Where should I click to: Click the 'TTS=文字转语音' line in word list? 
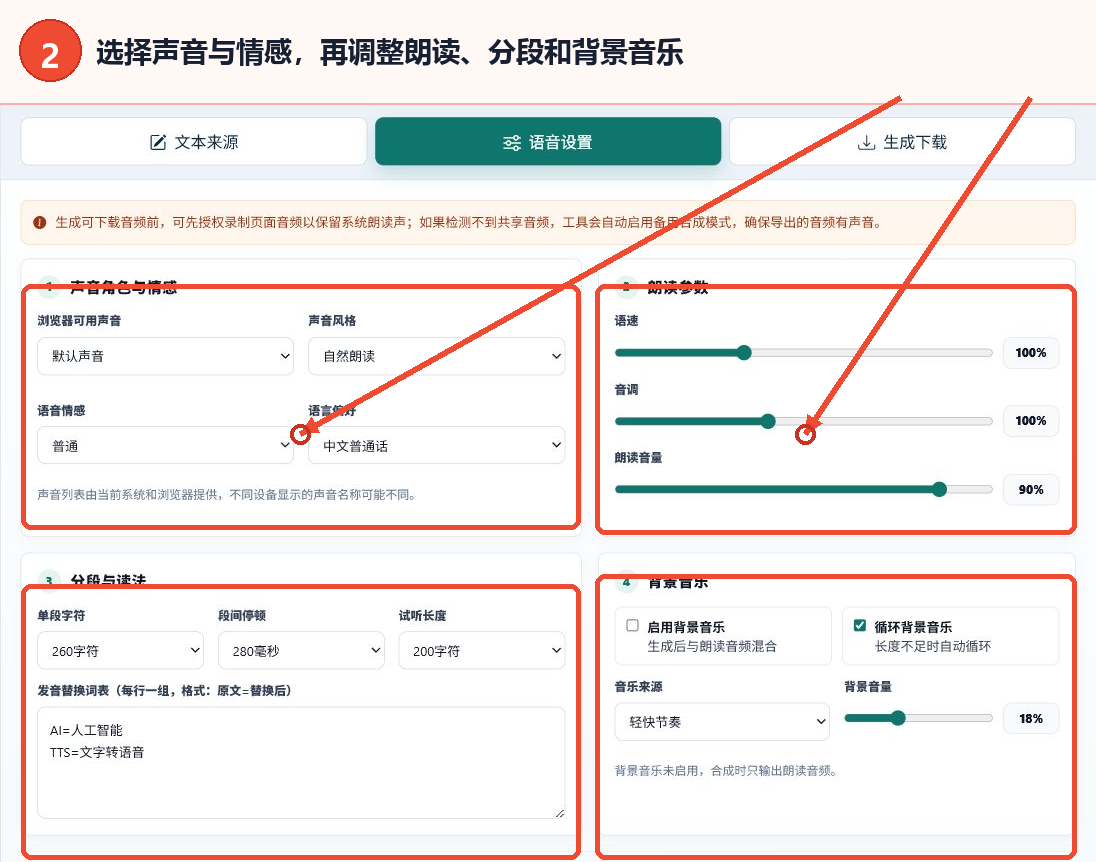point(97,752)
